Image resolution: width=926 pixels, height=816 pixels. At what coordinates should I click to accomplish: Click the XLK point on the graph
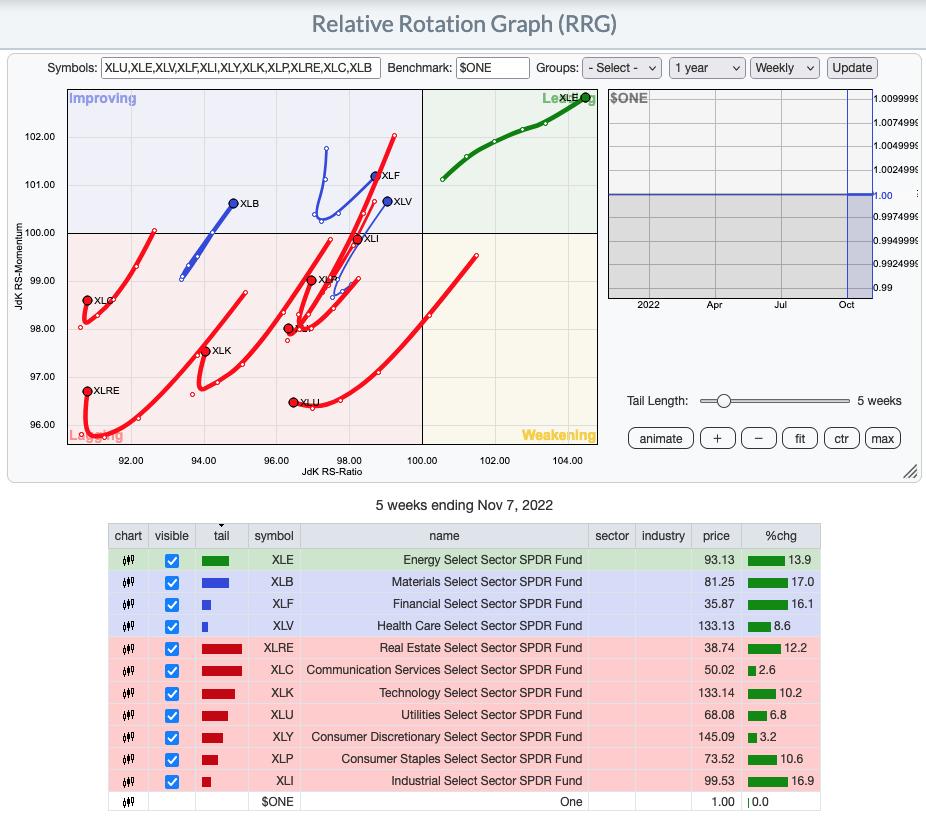[x=206, y=351]
